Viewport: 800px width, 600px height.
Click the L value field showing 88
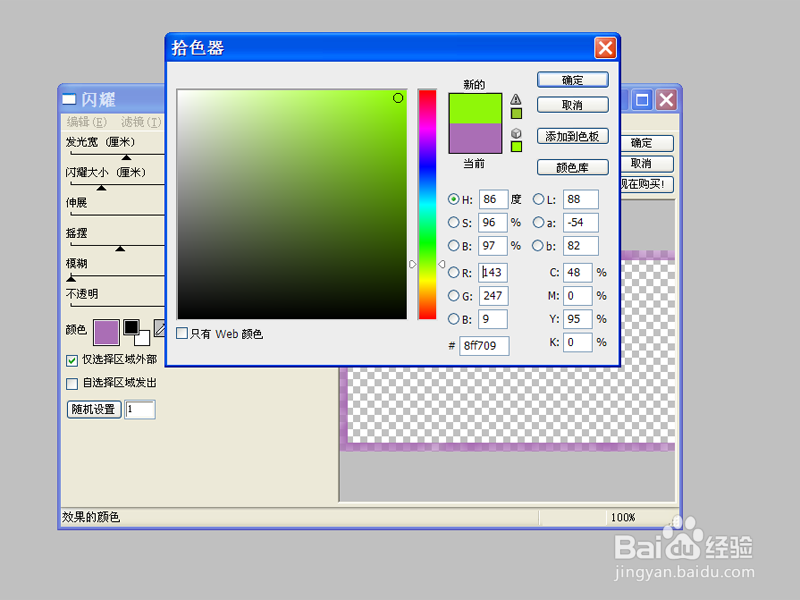[x=581, y=199]
